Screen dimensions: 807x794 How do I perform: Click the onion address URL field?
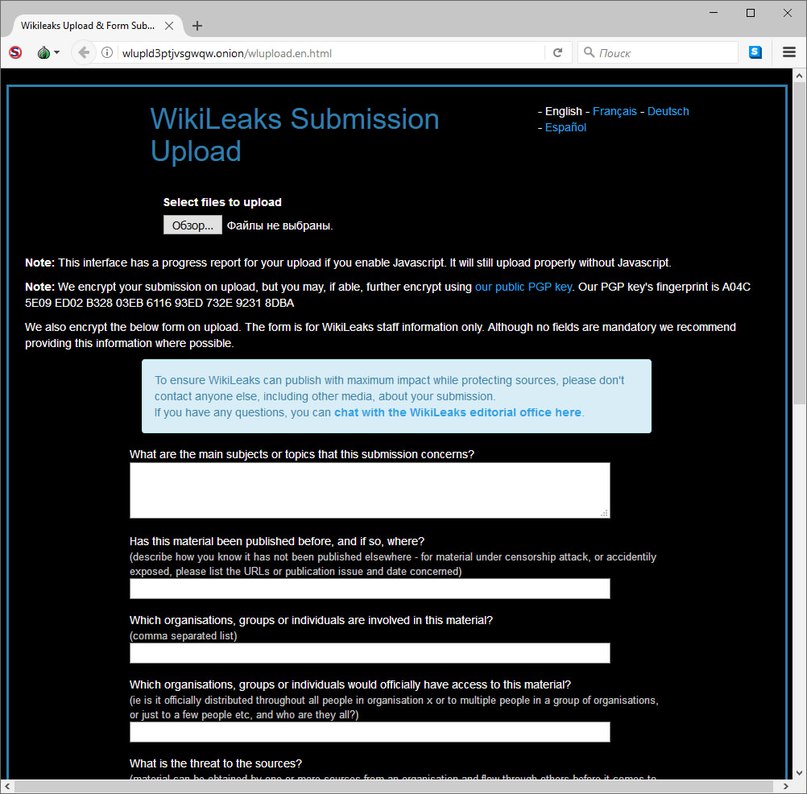tap(329, 53)
